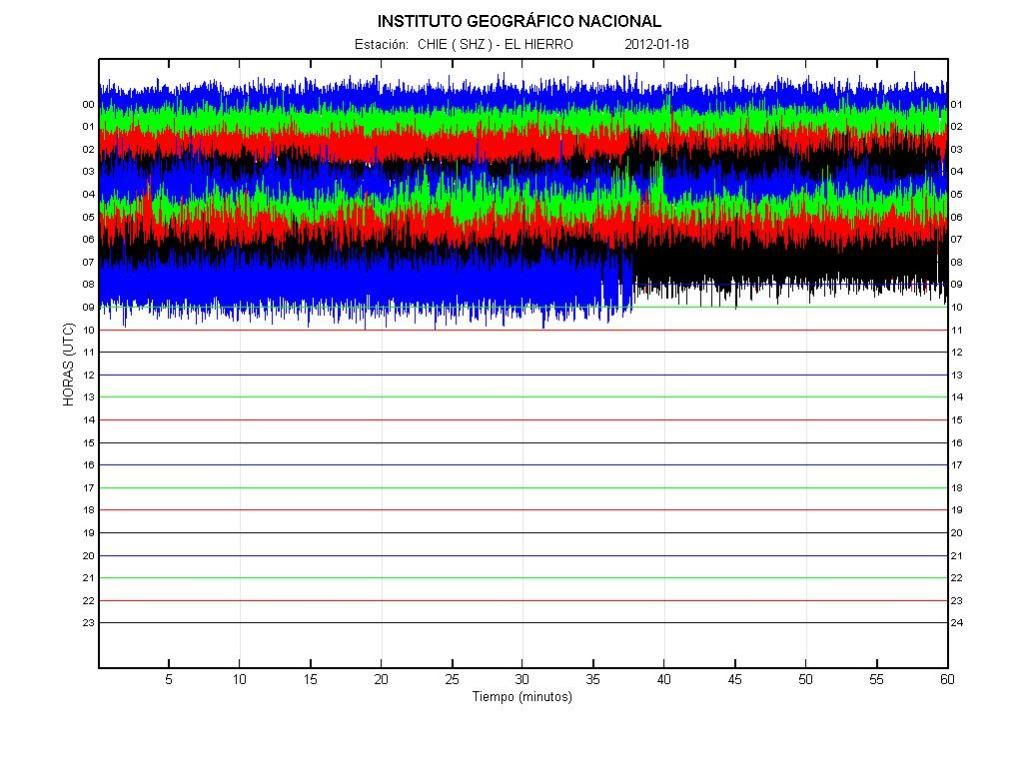Screen dimensions: 1024x767
Task: Pick the 60 minute tick label
Action: click(x=947, y=680)
